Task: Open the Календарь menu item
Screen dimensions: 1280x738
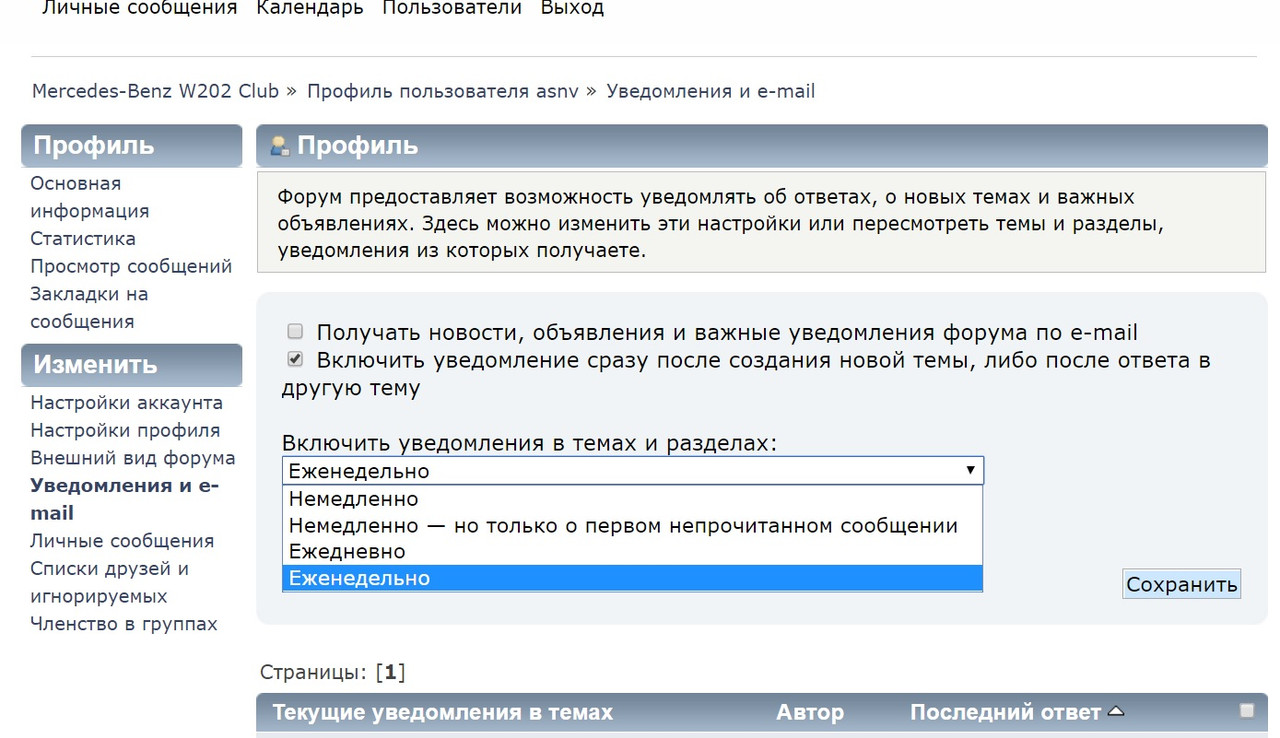Action: coord(310,8)
